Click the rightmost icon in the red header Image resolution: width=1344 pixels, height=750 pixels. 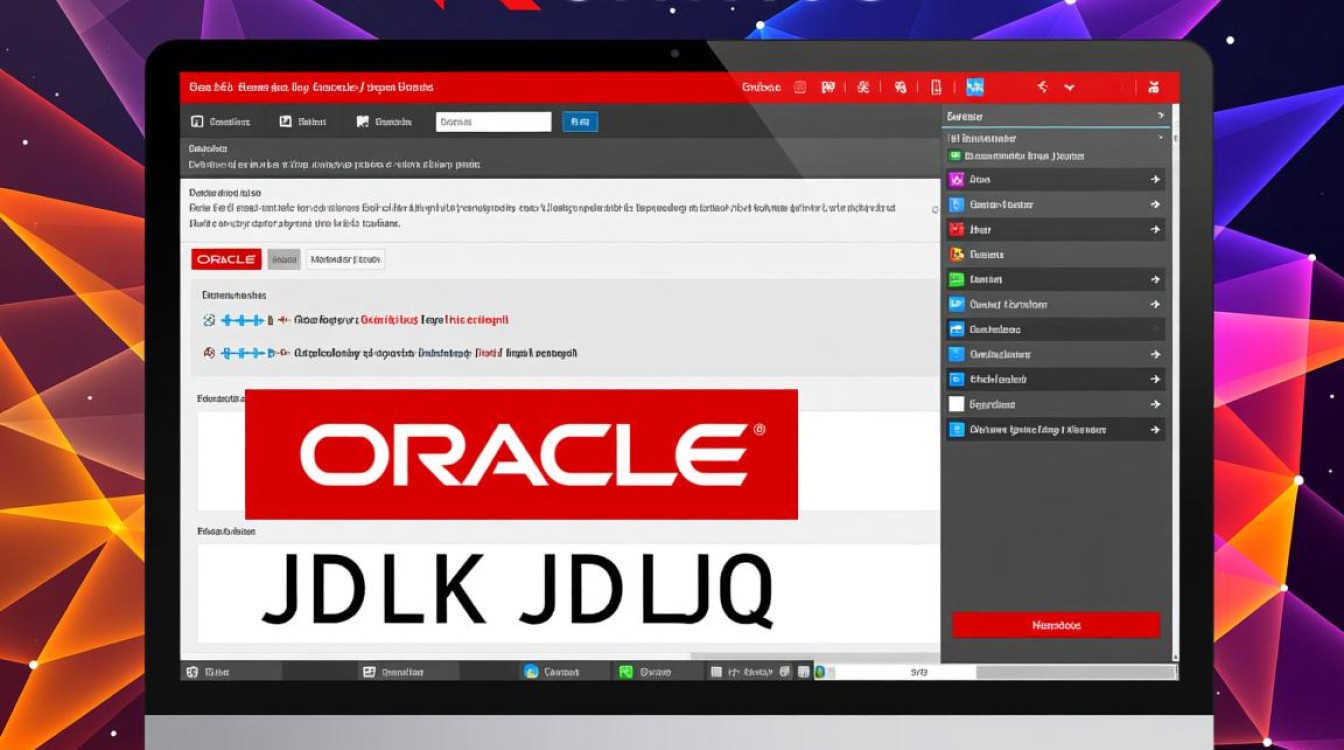click(x=1154, y=87)
